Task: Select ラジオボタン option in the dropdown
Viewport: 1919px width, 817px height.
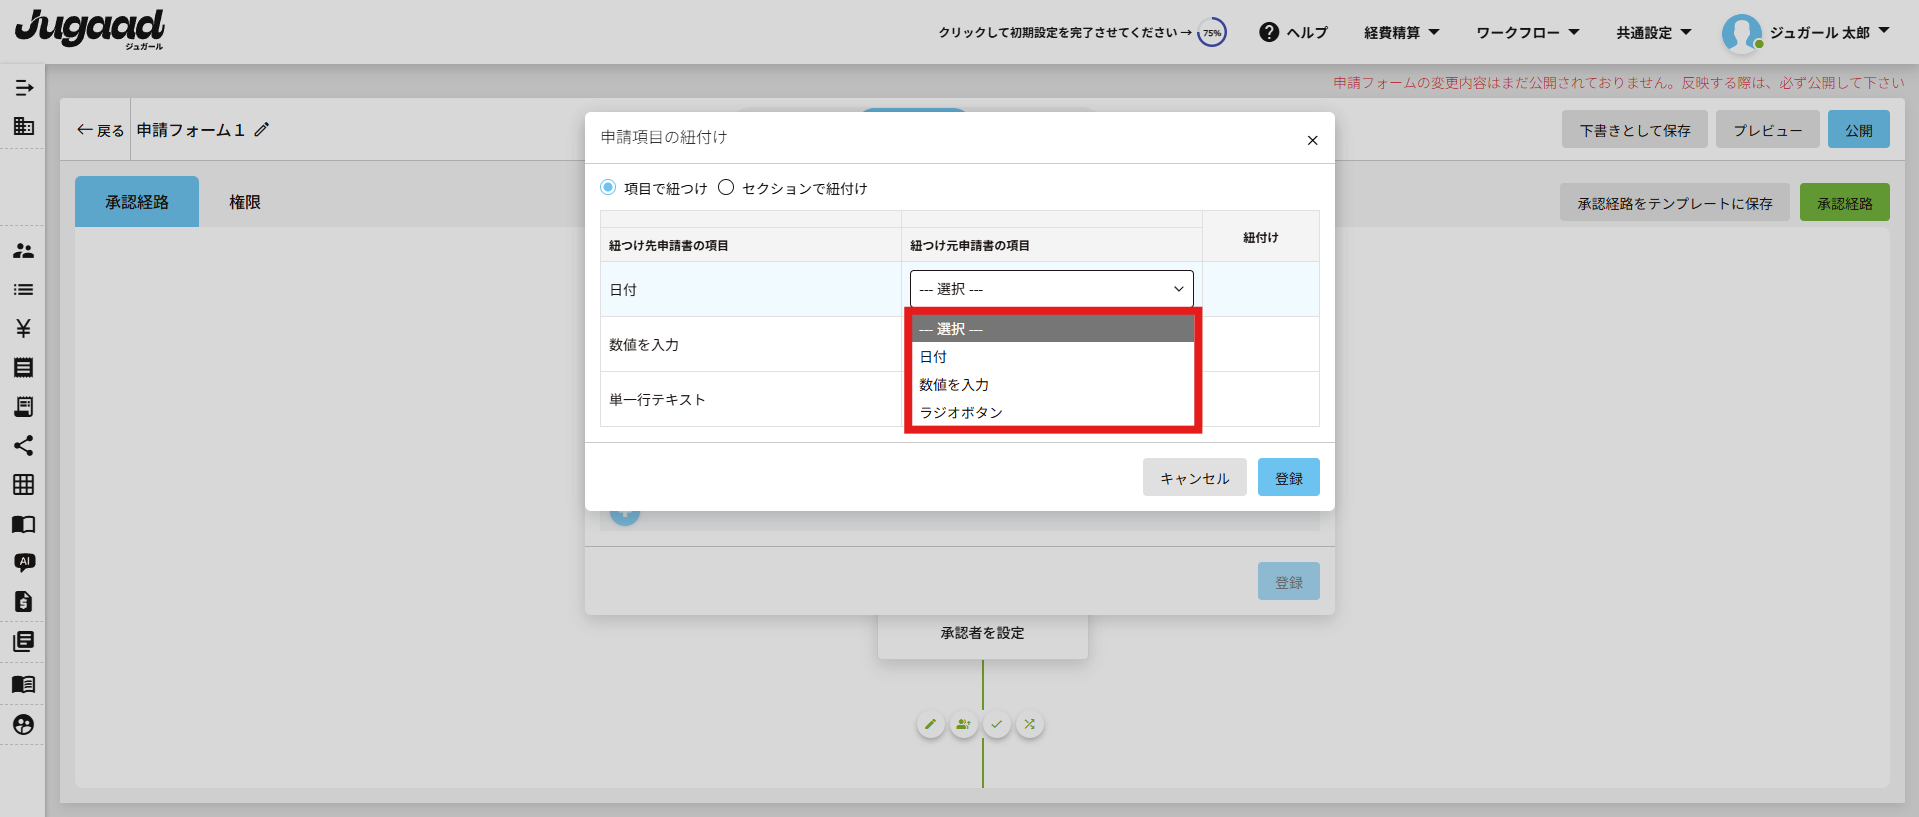Action: coord(960,413)
